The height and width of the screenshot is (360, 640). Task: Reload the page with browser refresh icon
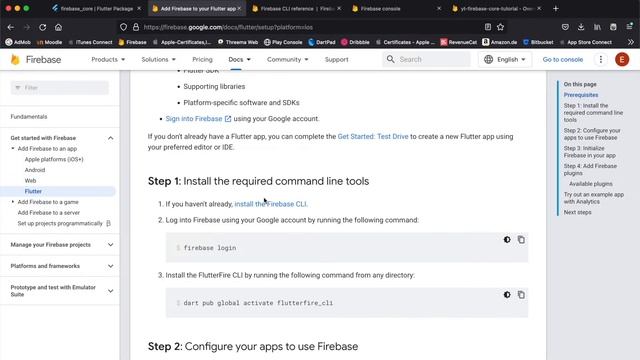[x=42, y=27]
